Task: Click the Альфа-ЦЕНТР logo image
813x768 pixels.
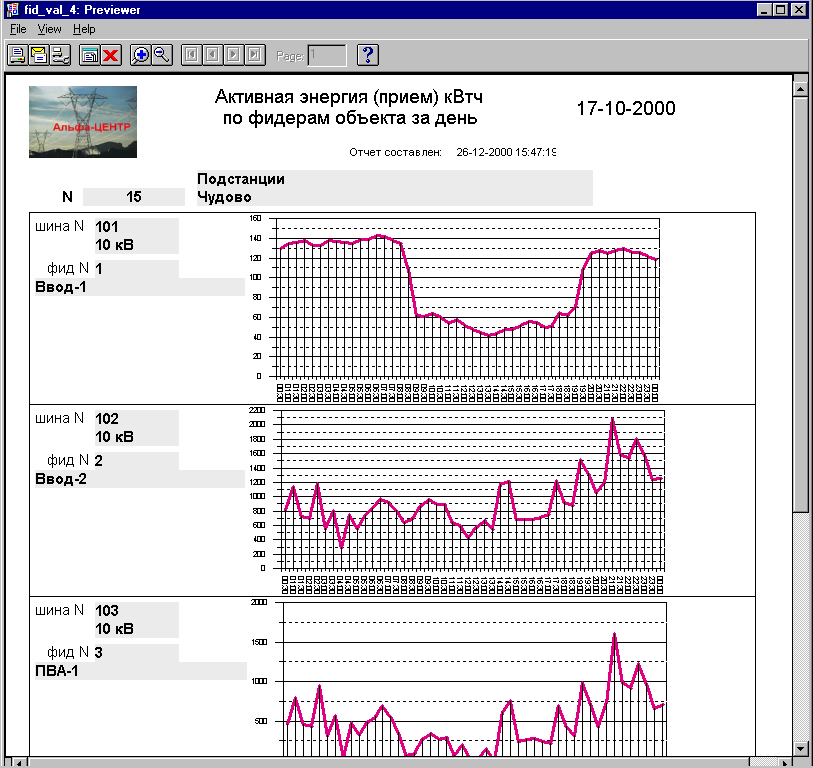Action: click(x=83, y=122)
